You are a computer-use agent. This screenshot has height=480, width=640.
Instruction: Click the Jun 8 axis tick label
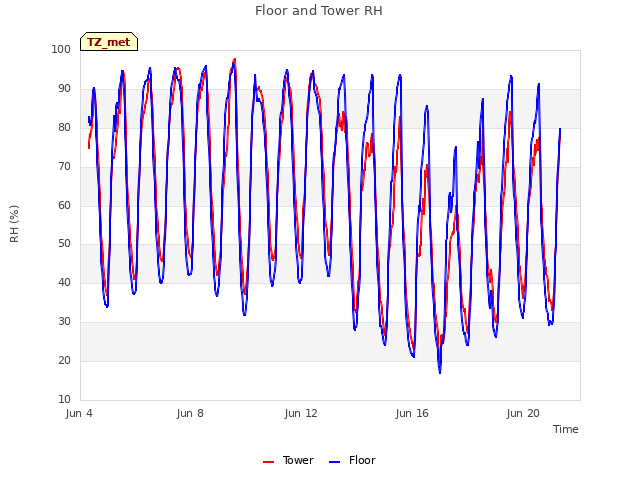pyautogui.click(x=190, y=413)
